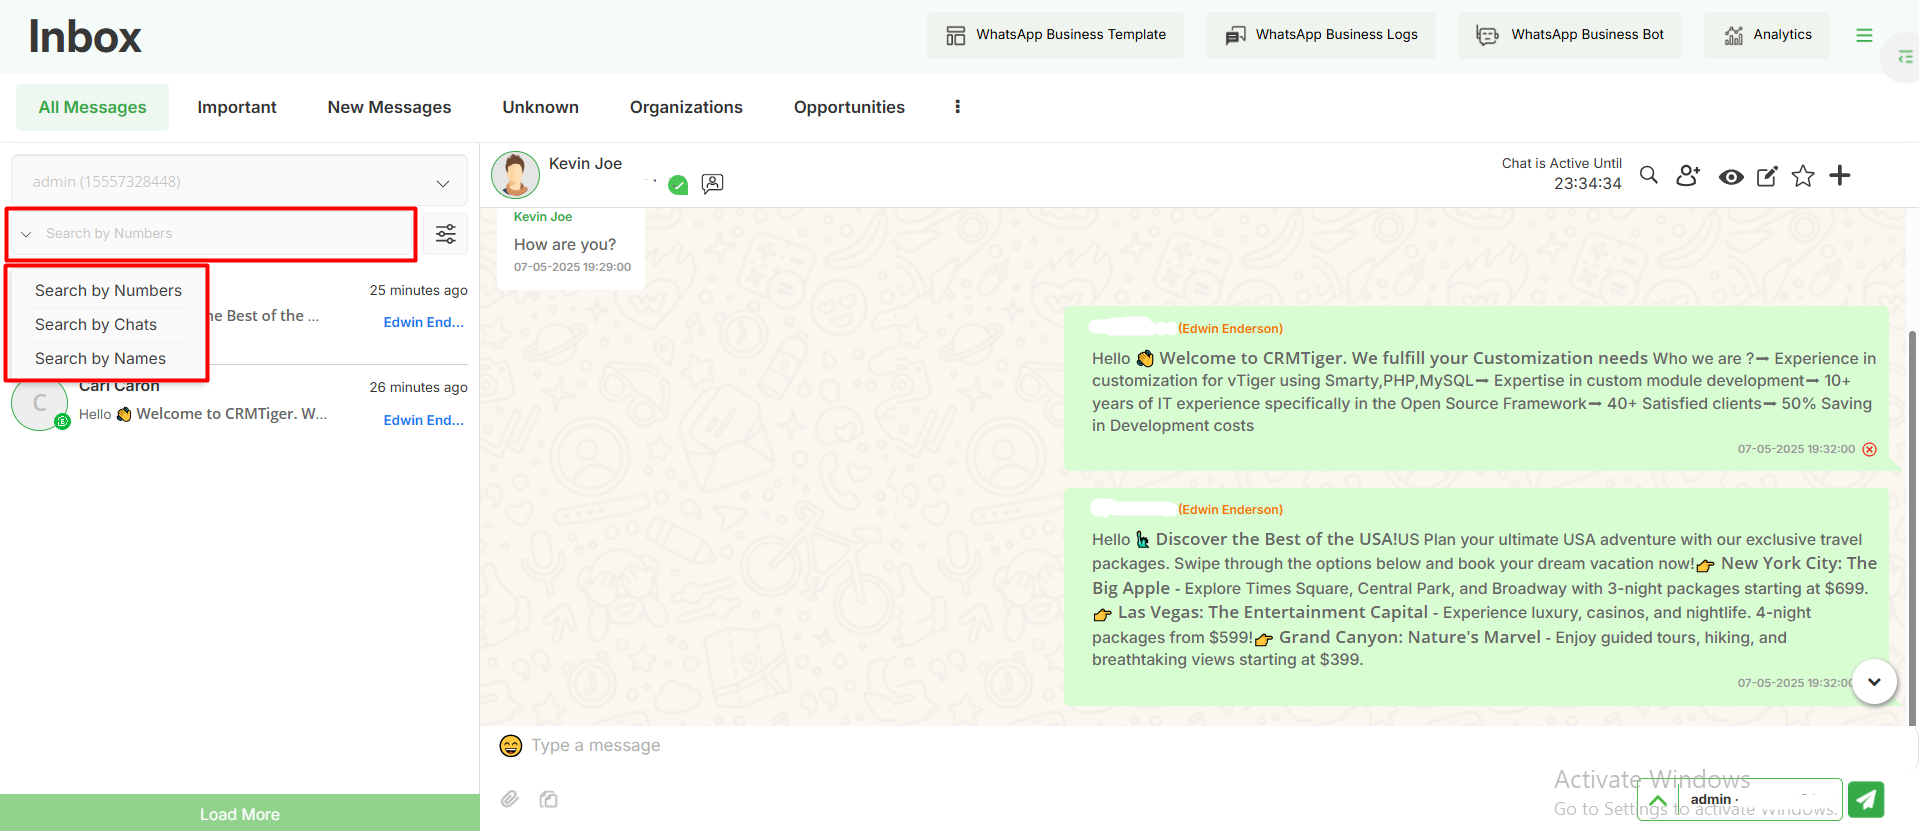Switch to Opportunities tab
The image size is (1919, 831).
(849, 107)
